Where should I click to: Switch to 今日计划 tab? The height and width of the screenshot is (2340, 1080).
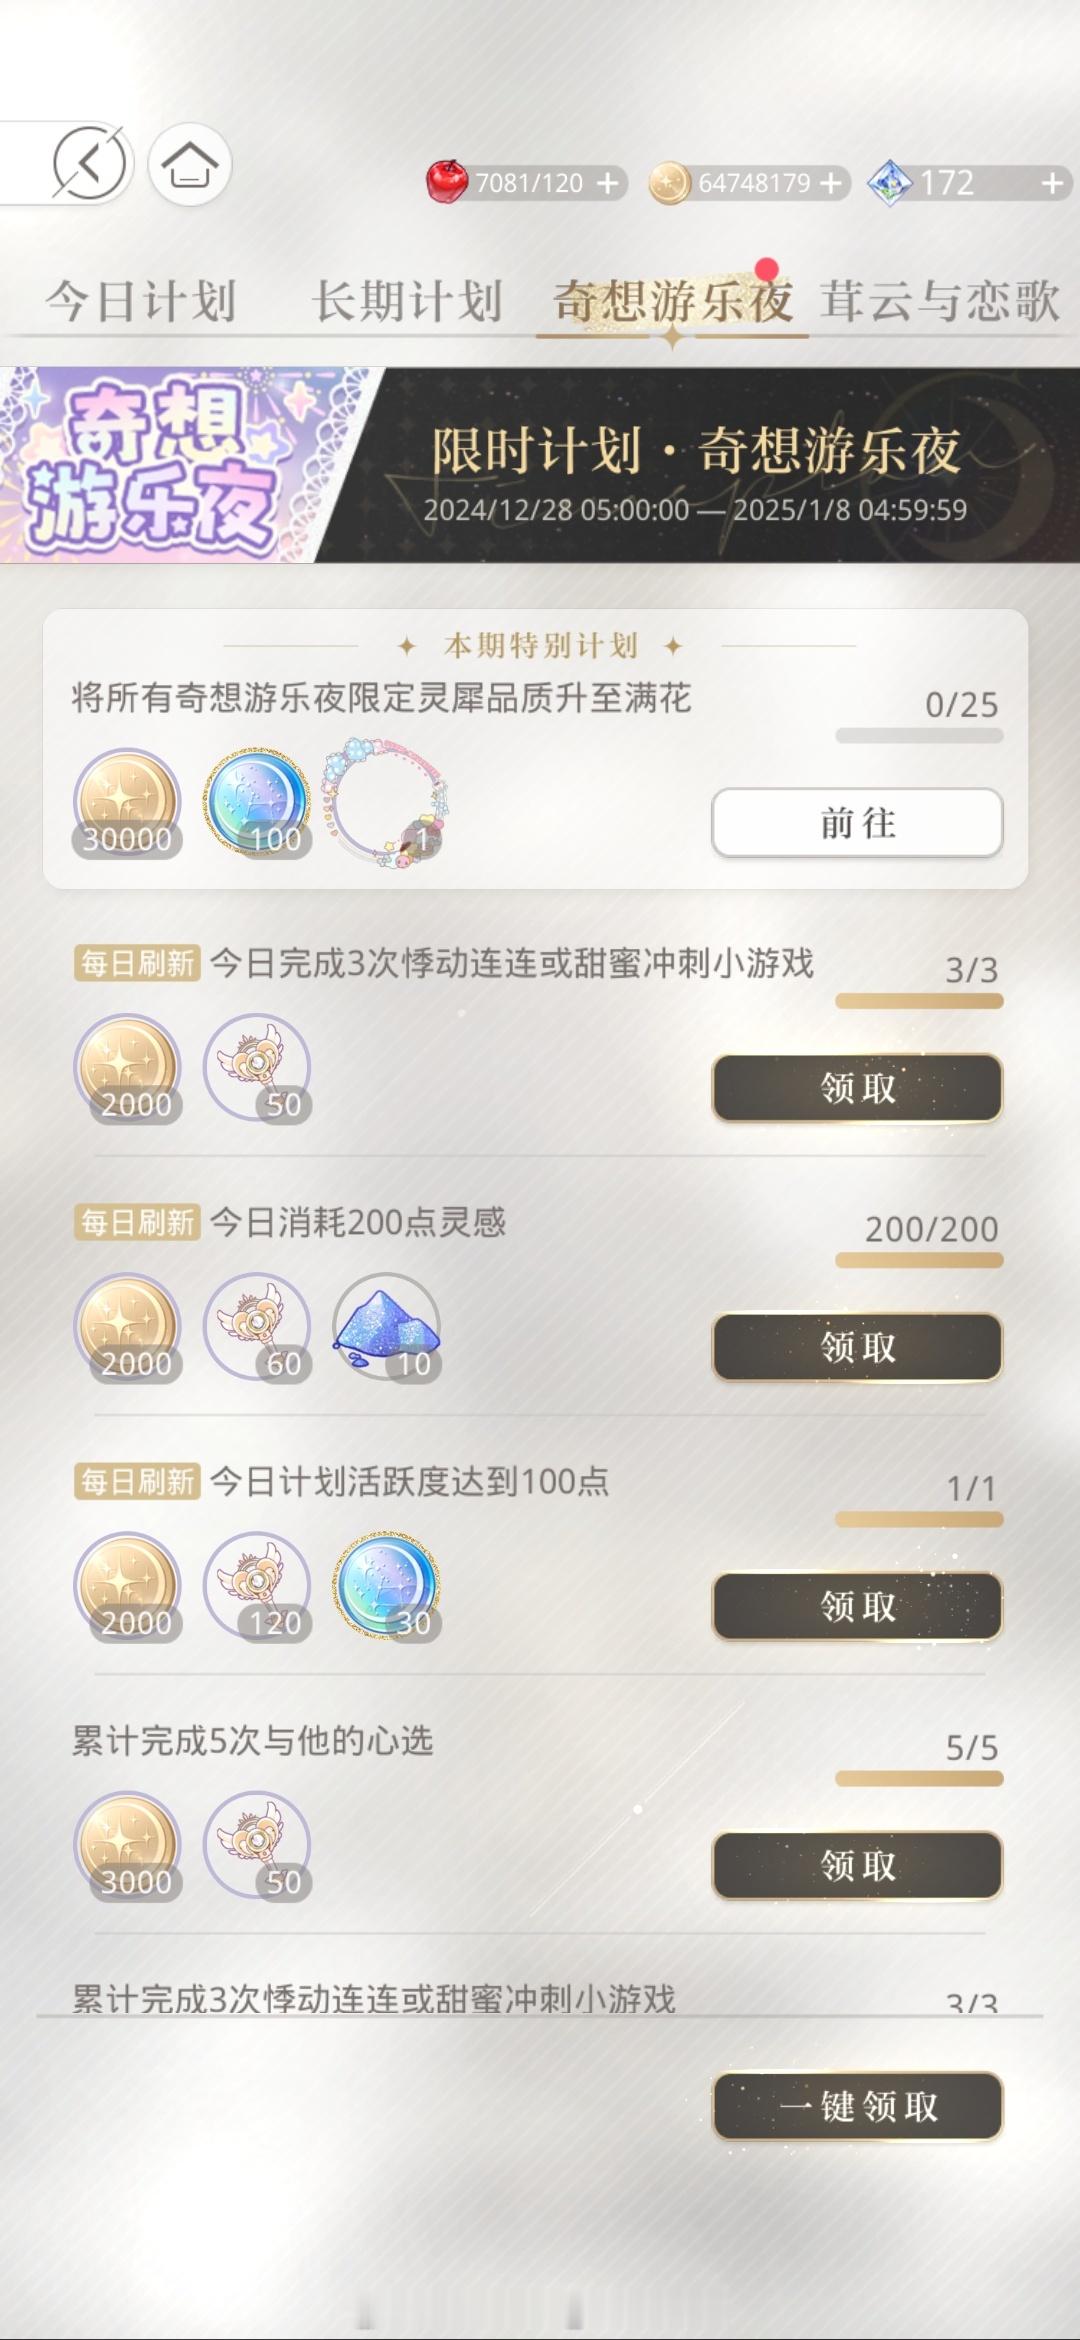click(140, 301)
